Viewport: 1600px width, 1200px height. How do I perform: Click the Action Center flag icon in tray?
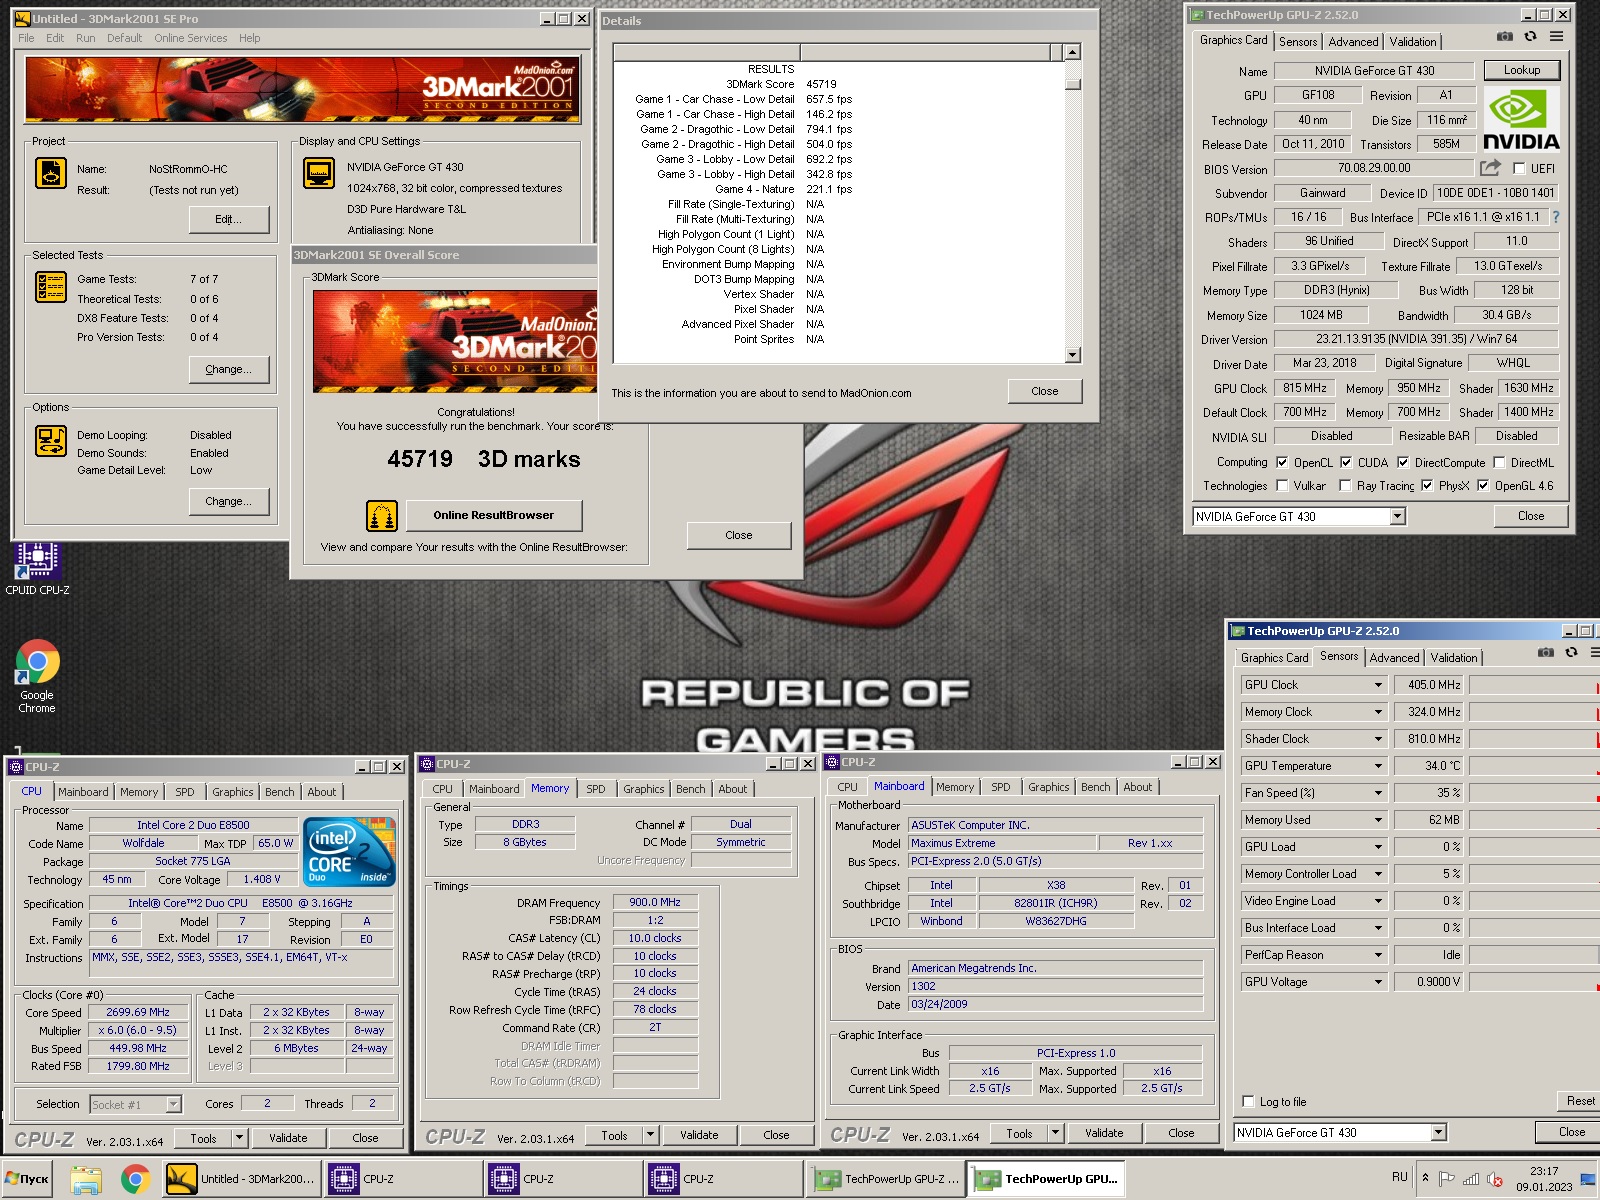tap(1446, 1179)
